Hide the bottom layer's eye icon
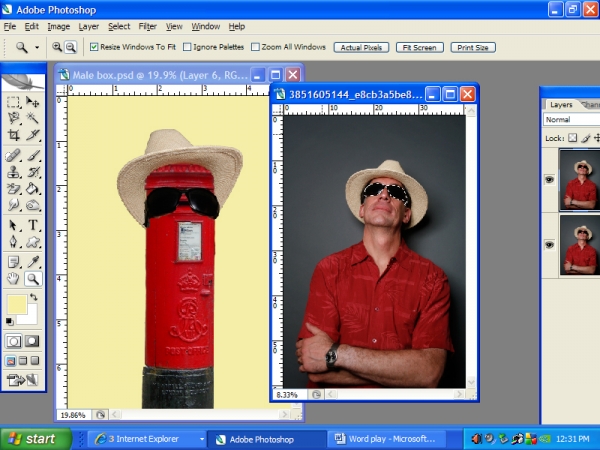600x450 pixels. 549,245
